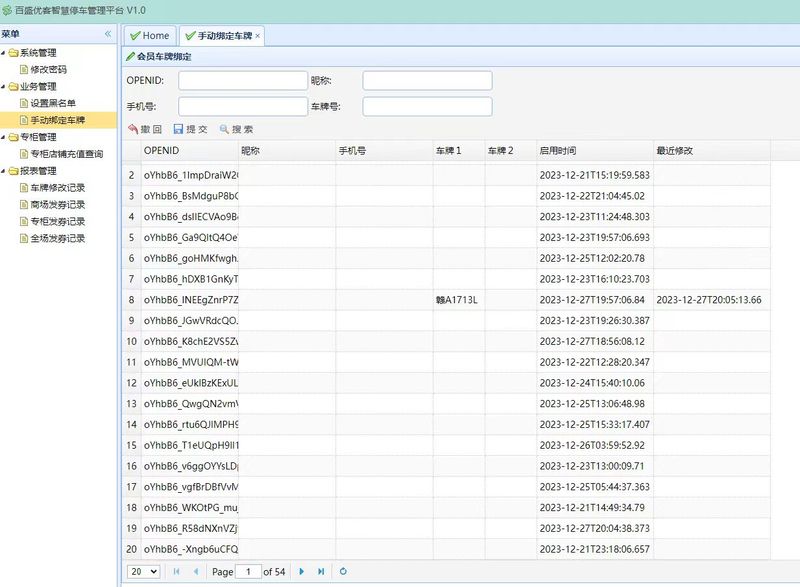Close the 手动绑定车牌 tab
Image resolution: width=800 pixels, height=587 pixels.
[258, 36]
